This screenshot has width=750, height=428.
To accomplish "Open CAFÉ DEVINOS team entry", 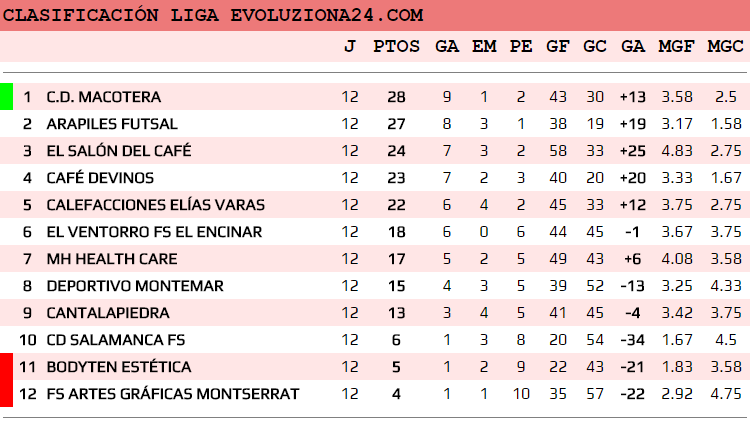I will pos(100,178).
